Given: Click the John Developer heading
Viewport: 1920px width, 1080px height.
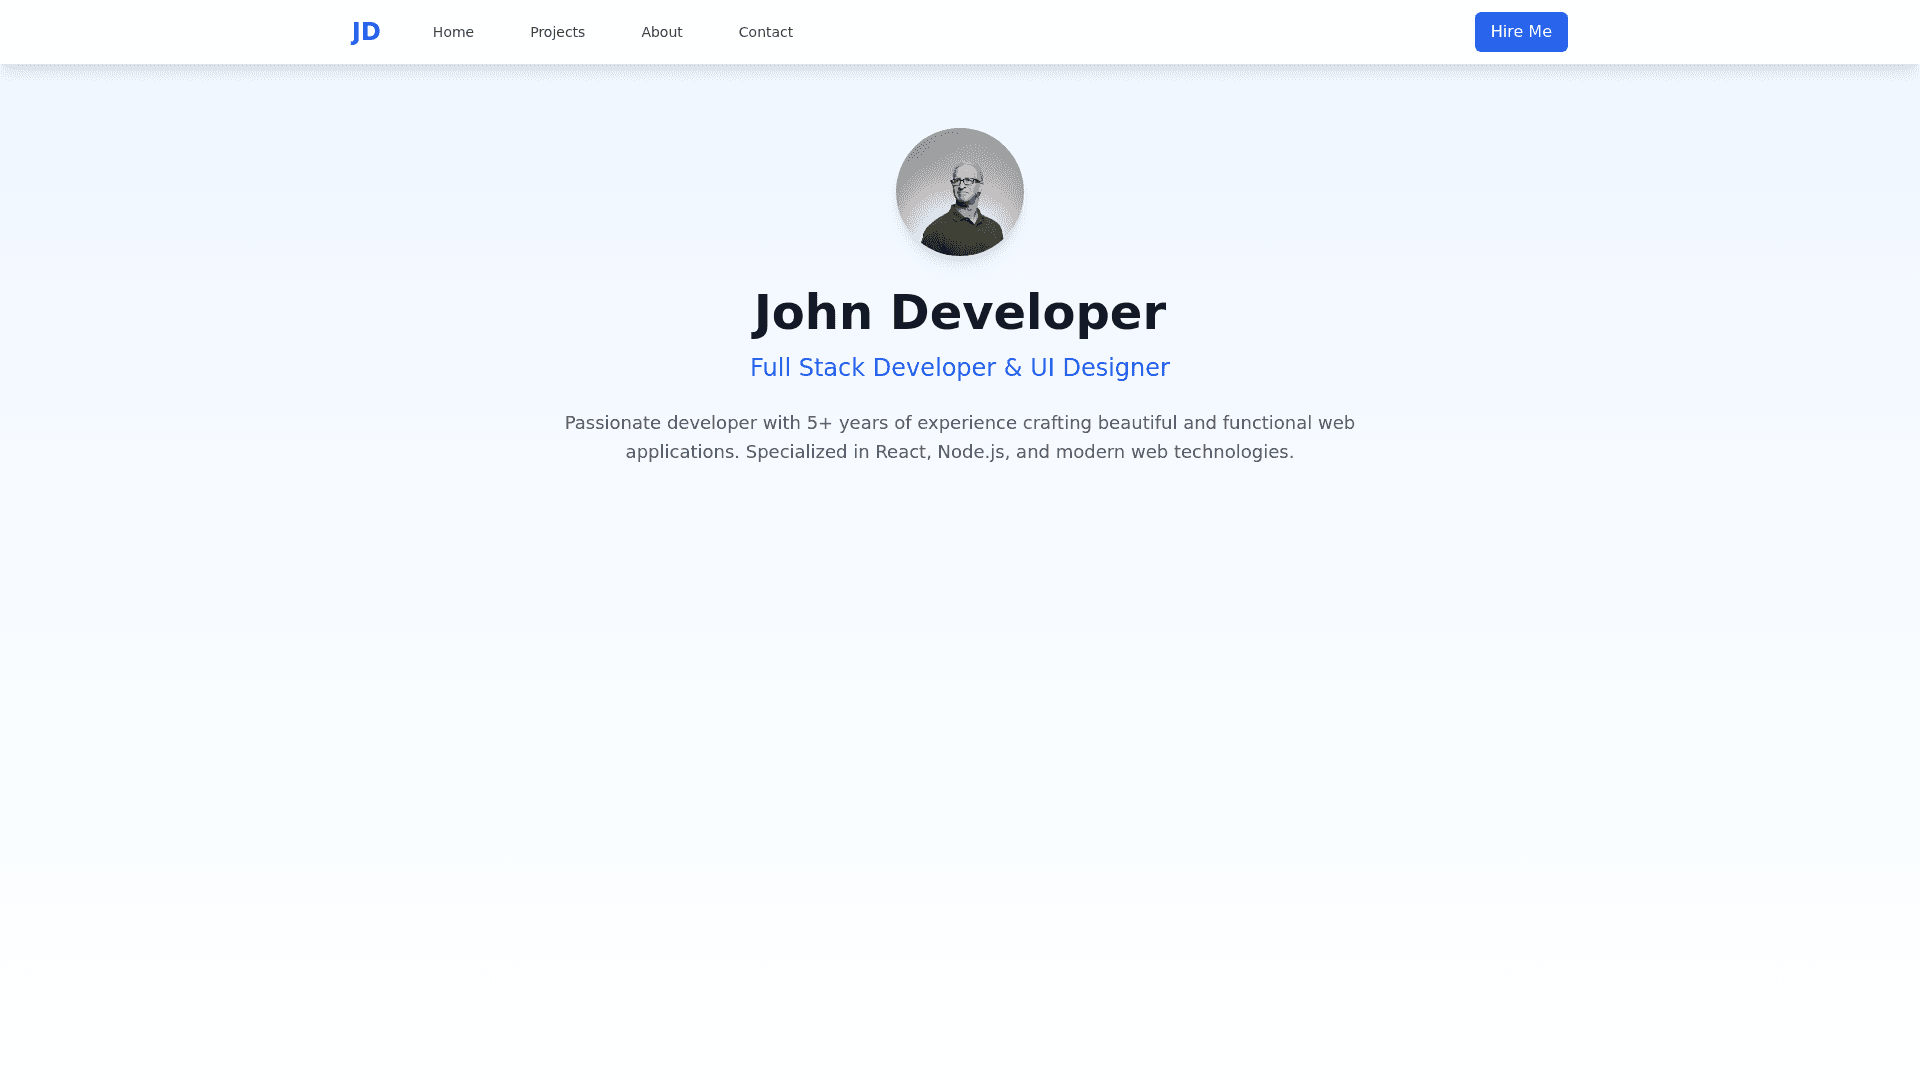Looking at the screenshot, I should tap(959, 312).
